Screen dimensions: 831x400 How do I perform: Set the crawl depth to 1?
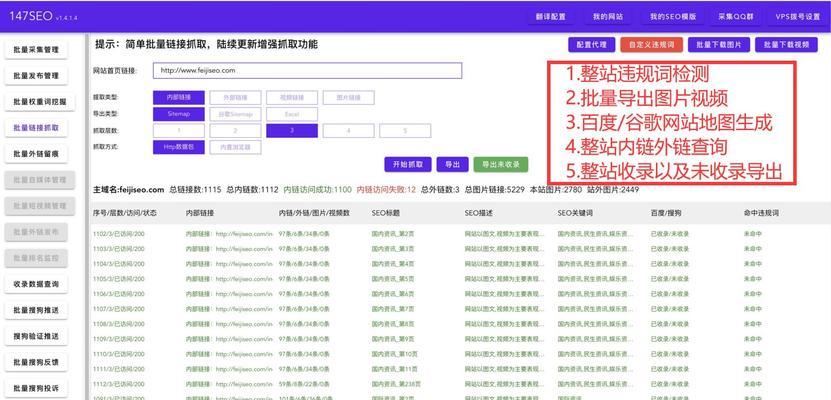(179, 130)
